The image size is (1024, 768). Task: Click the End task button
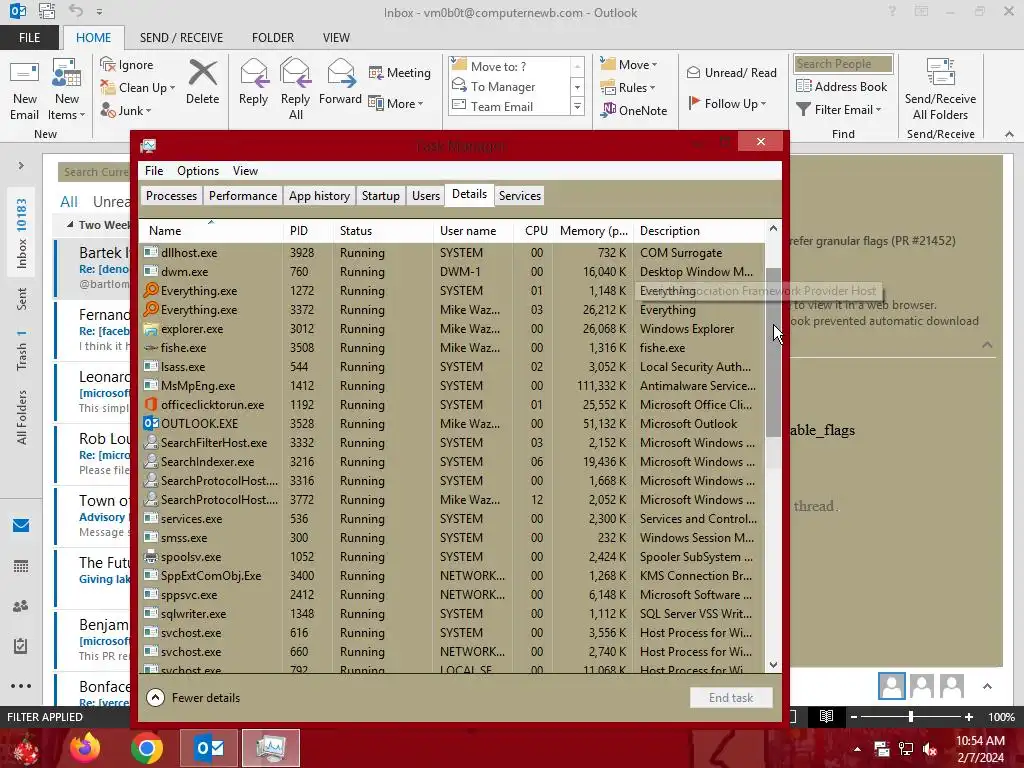point(731,697)
